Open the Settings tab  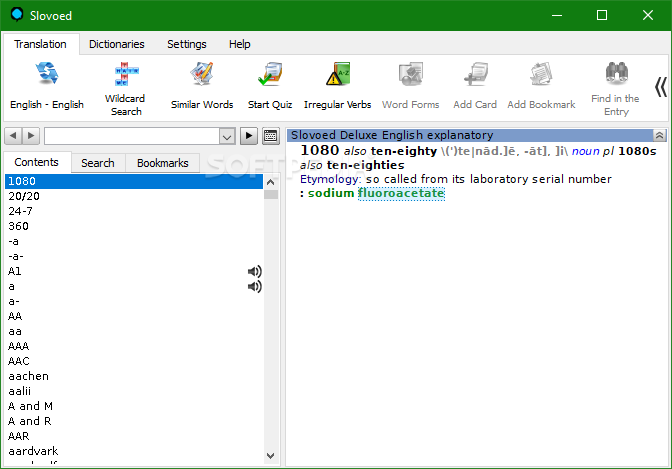[x=187, y=44]
